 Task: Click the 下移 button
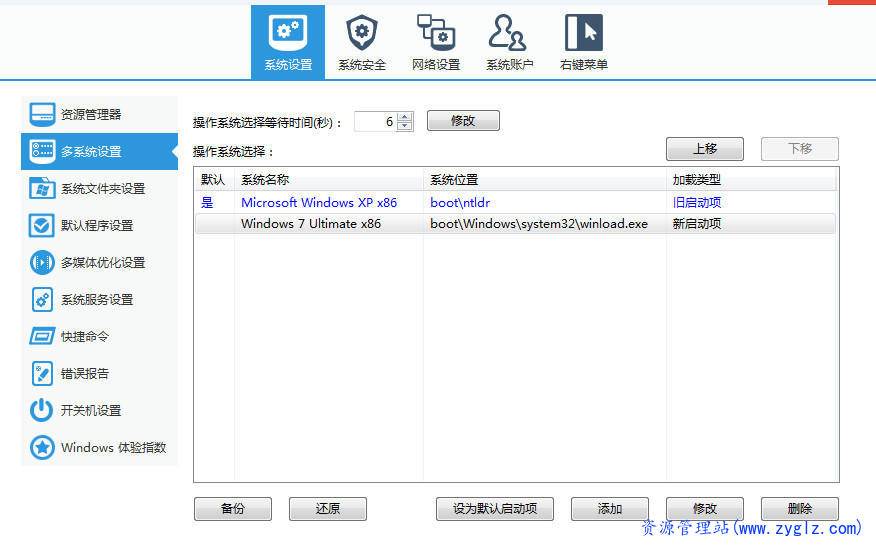click(x=799, y=149)
